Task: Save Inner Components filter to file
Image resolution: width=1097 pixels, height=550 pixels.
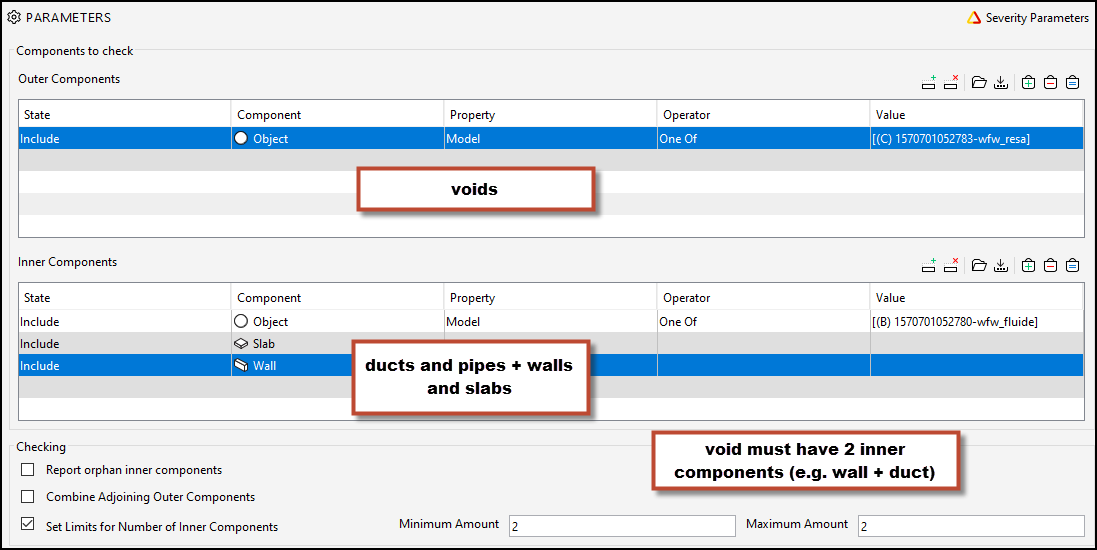Action: [1001, 265]
